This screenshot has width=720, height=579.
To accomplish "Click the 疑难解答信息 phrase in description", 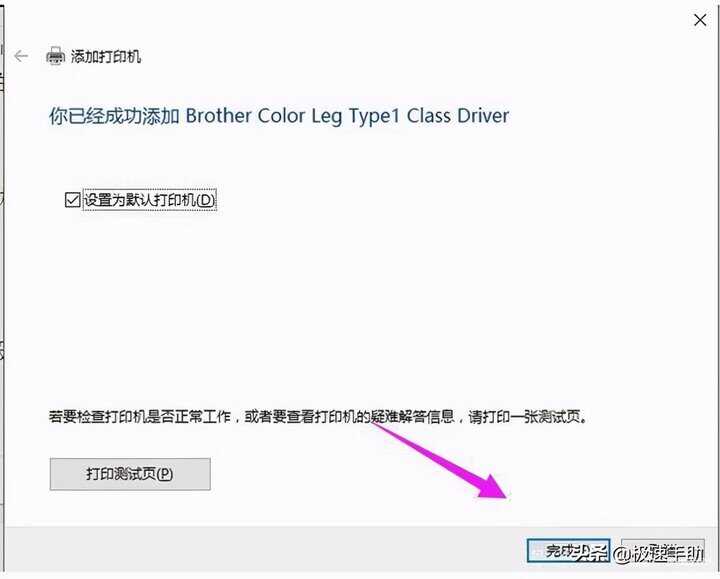I will tap(412, 417).
